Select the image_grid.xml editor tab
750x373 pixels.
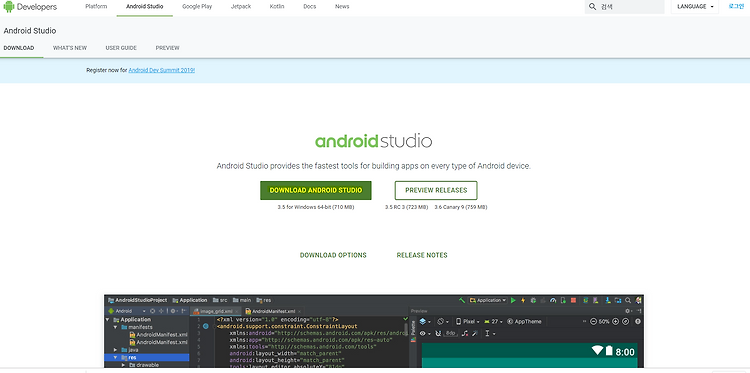pos(216,311)
